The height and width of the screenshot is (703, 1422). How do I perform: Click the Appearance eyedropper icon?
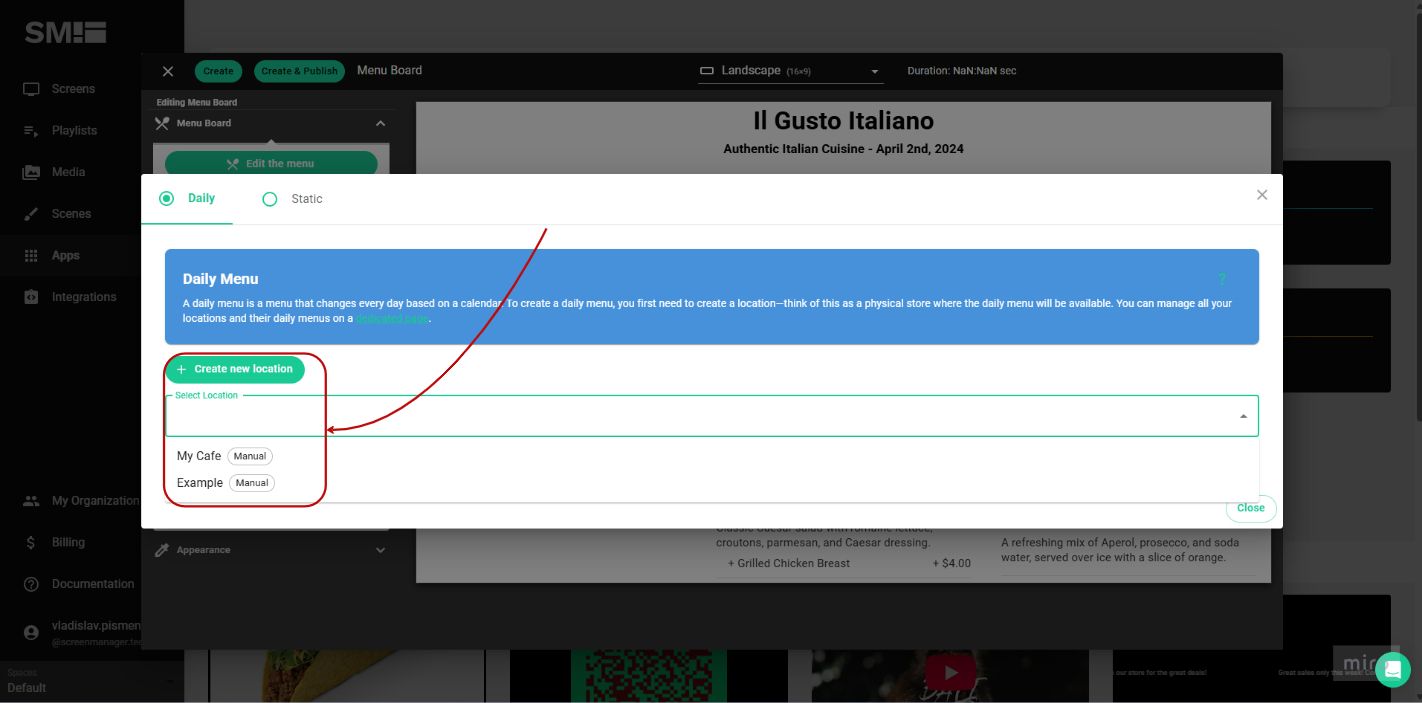pyautogui.click(x=162, y=550)
